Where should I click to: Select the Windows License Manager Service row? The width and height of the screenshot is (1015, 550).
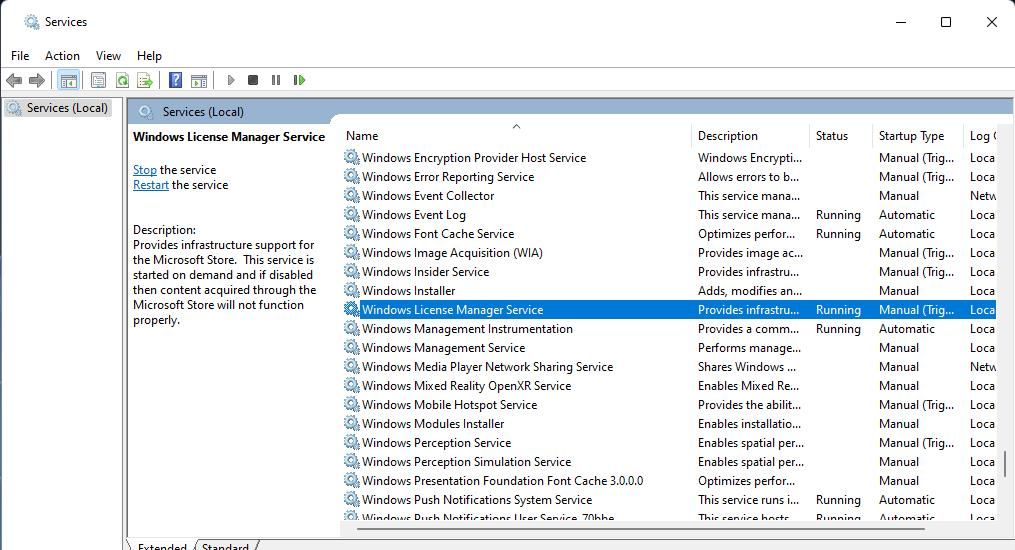(x=669, y=310)
